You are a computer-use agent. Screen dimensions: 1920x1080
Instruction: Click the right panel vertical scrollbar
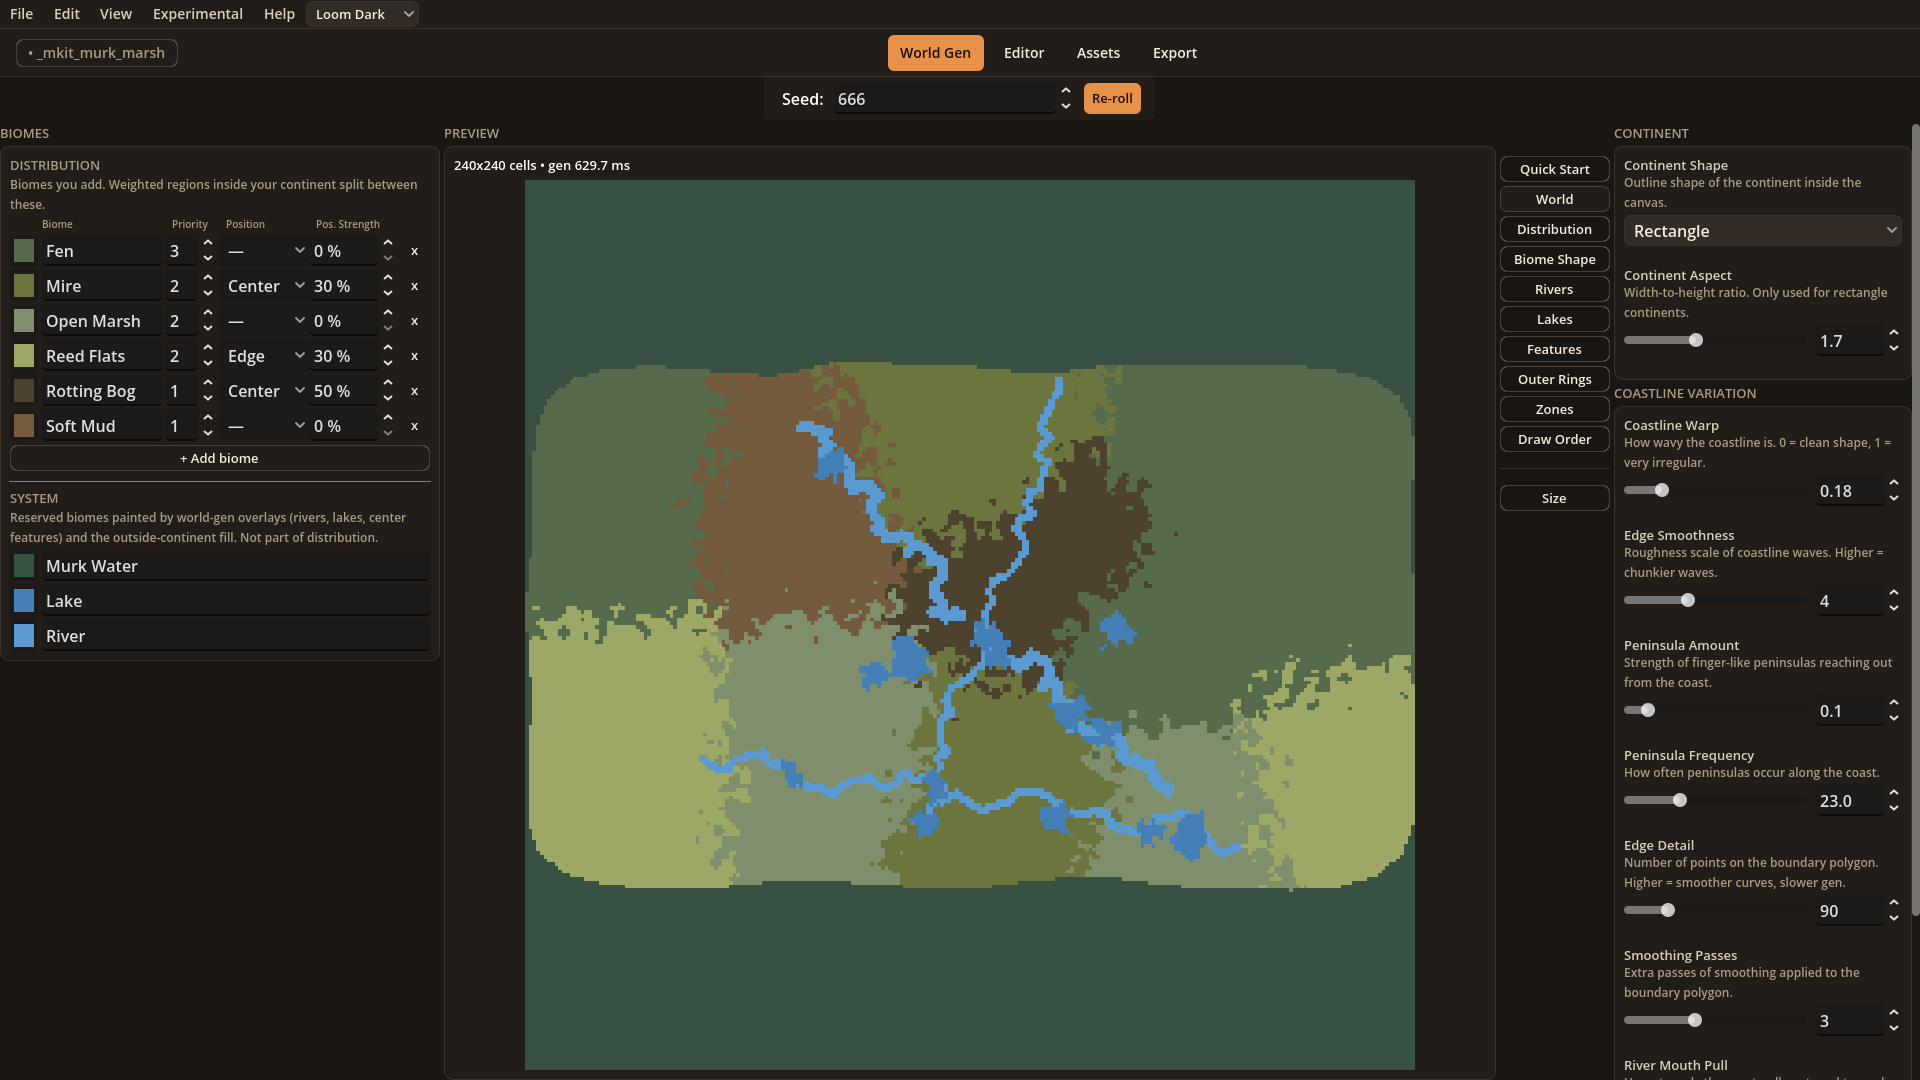(1915, 520)
